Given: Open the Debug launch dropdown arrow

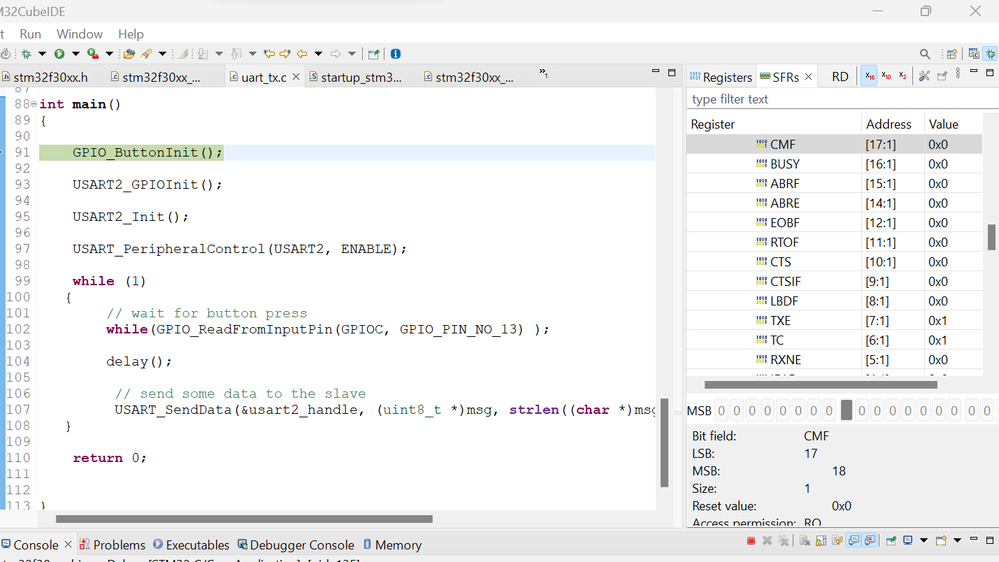Looking at the screenshot, I should [x=42, y=54].
